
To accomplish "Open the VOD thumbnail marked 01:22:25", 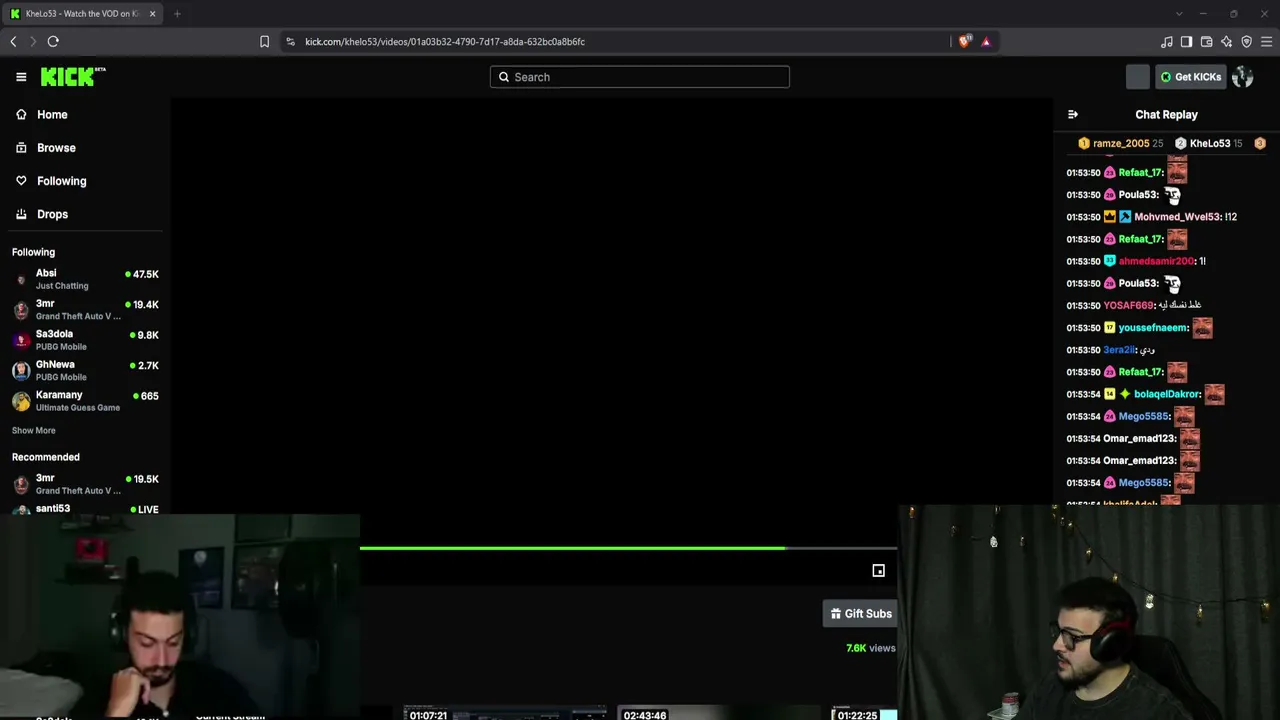I will (864, 713).
